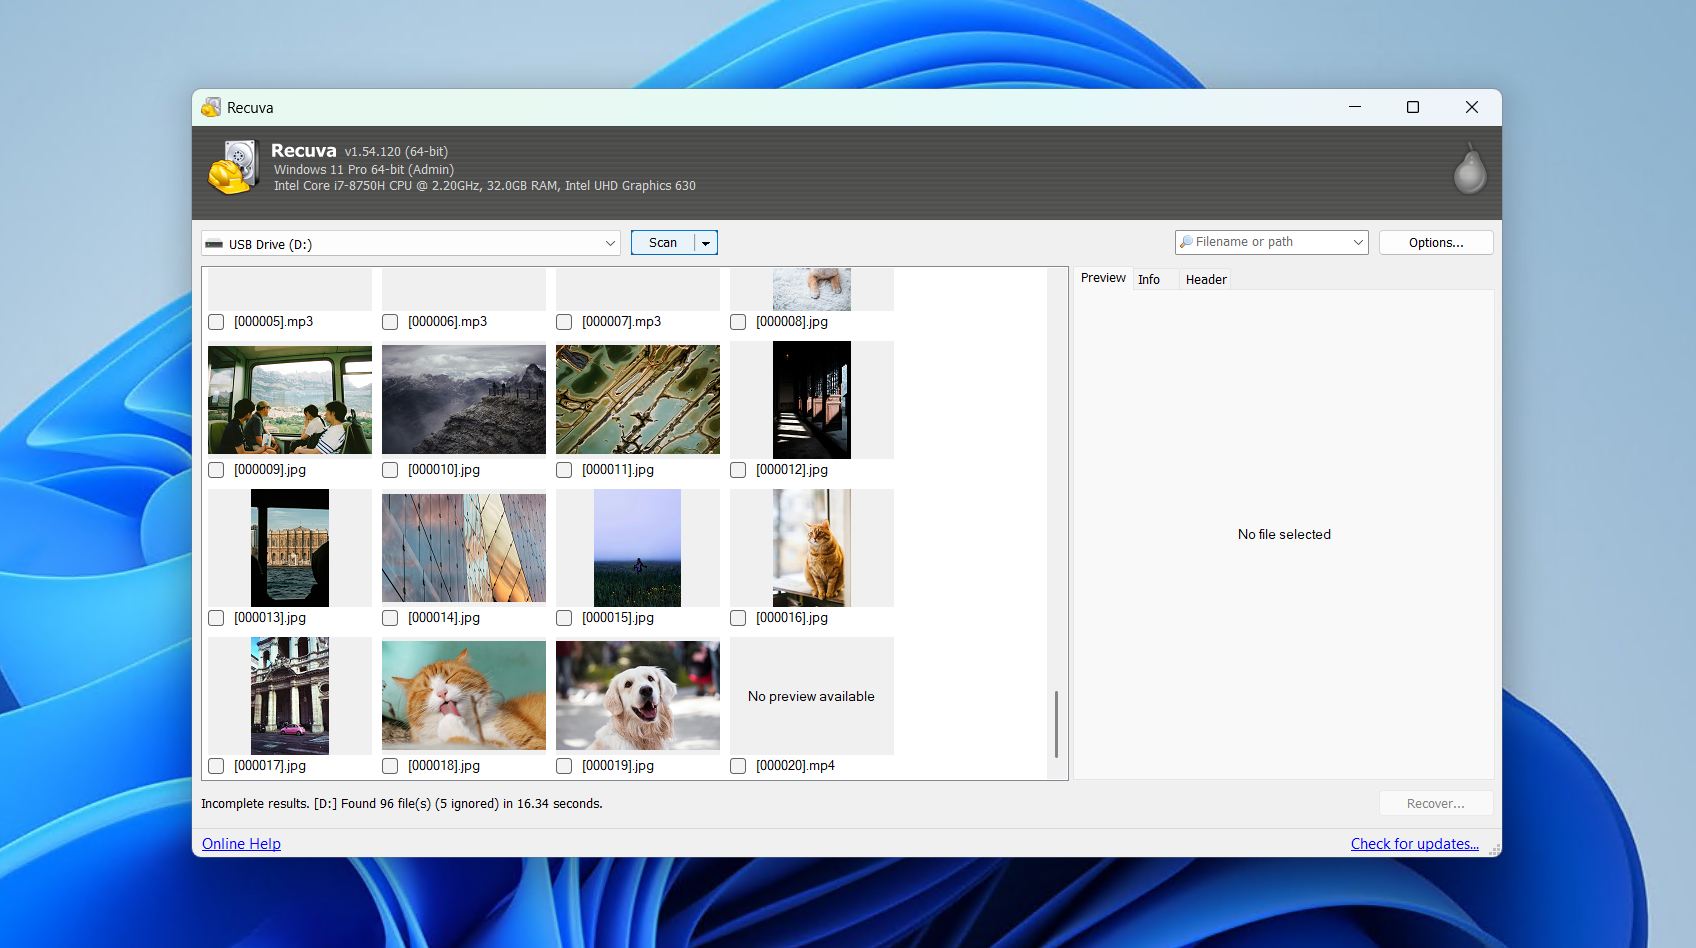
Task: Click the magnifier icon in filename search box
Action: [x=1186, y=242]
